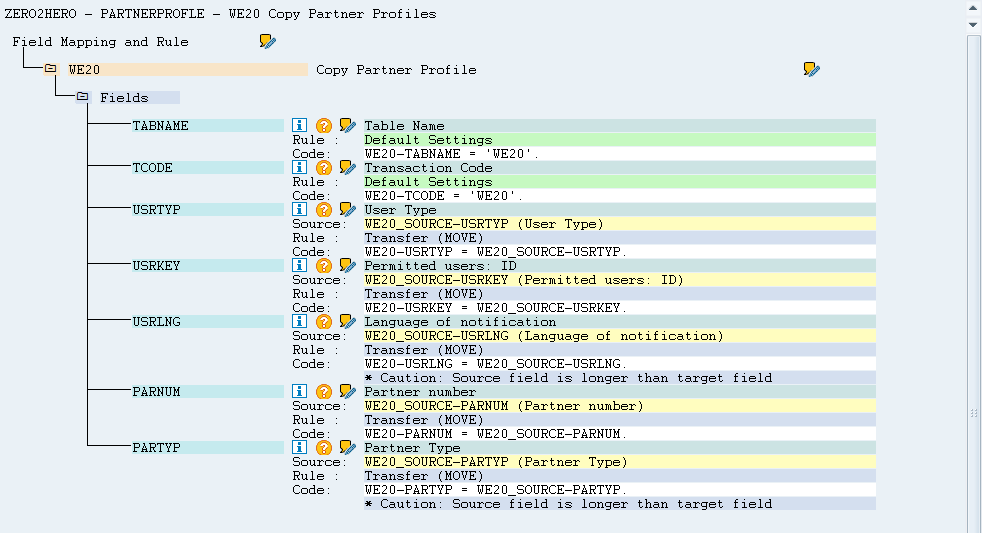This screenshot has height=533, width=982.
Task: Collapse the WE20 folder node
Action: pyautogui.click(x=51, y=70)
